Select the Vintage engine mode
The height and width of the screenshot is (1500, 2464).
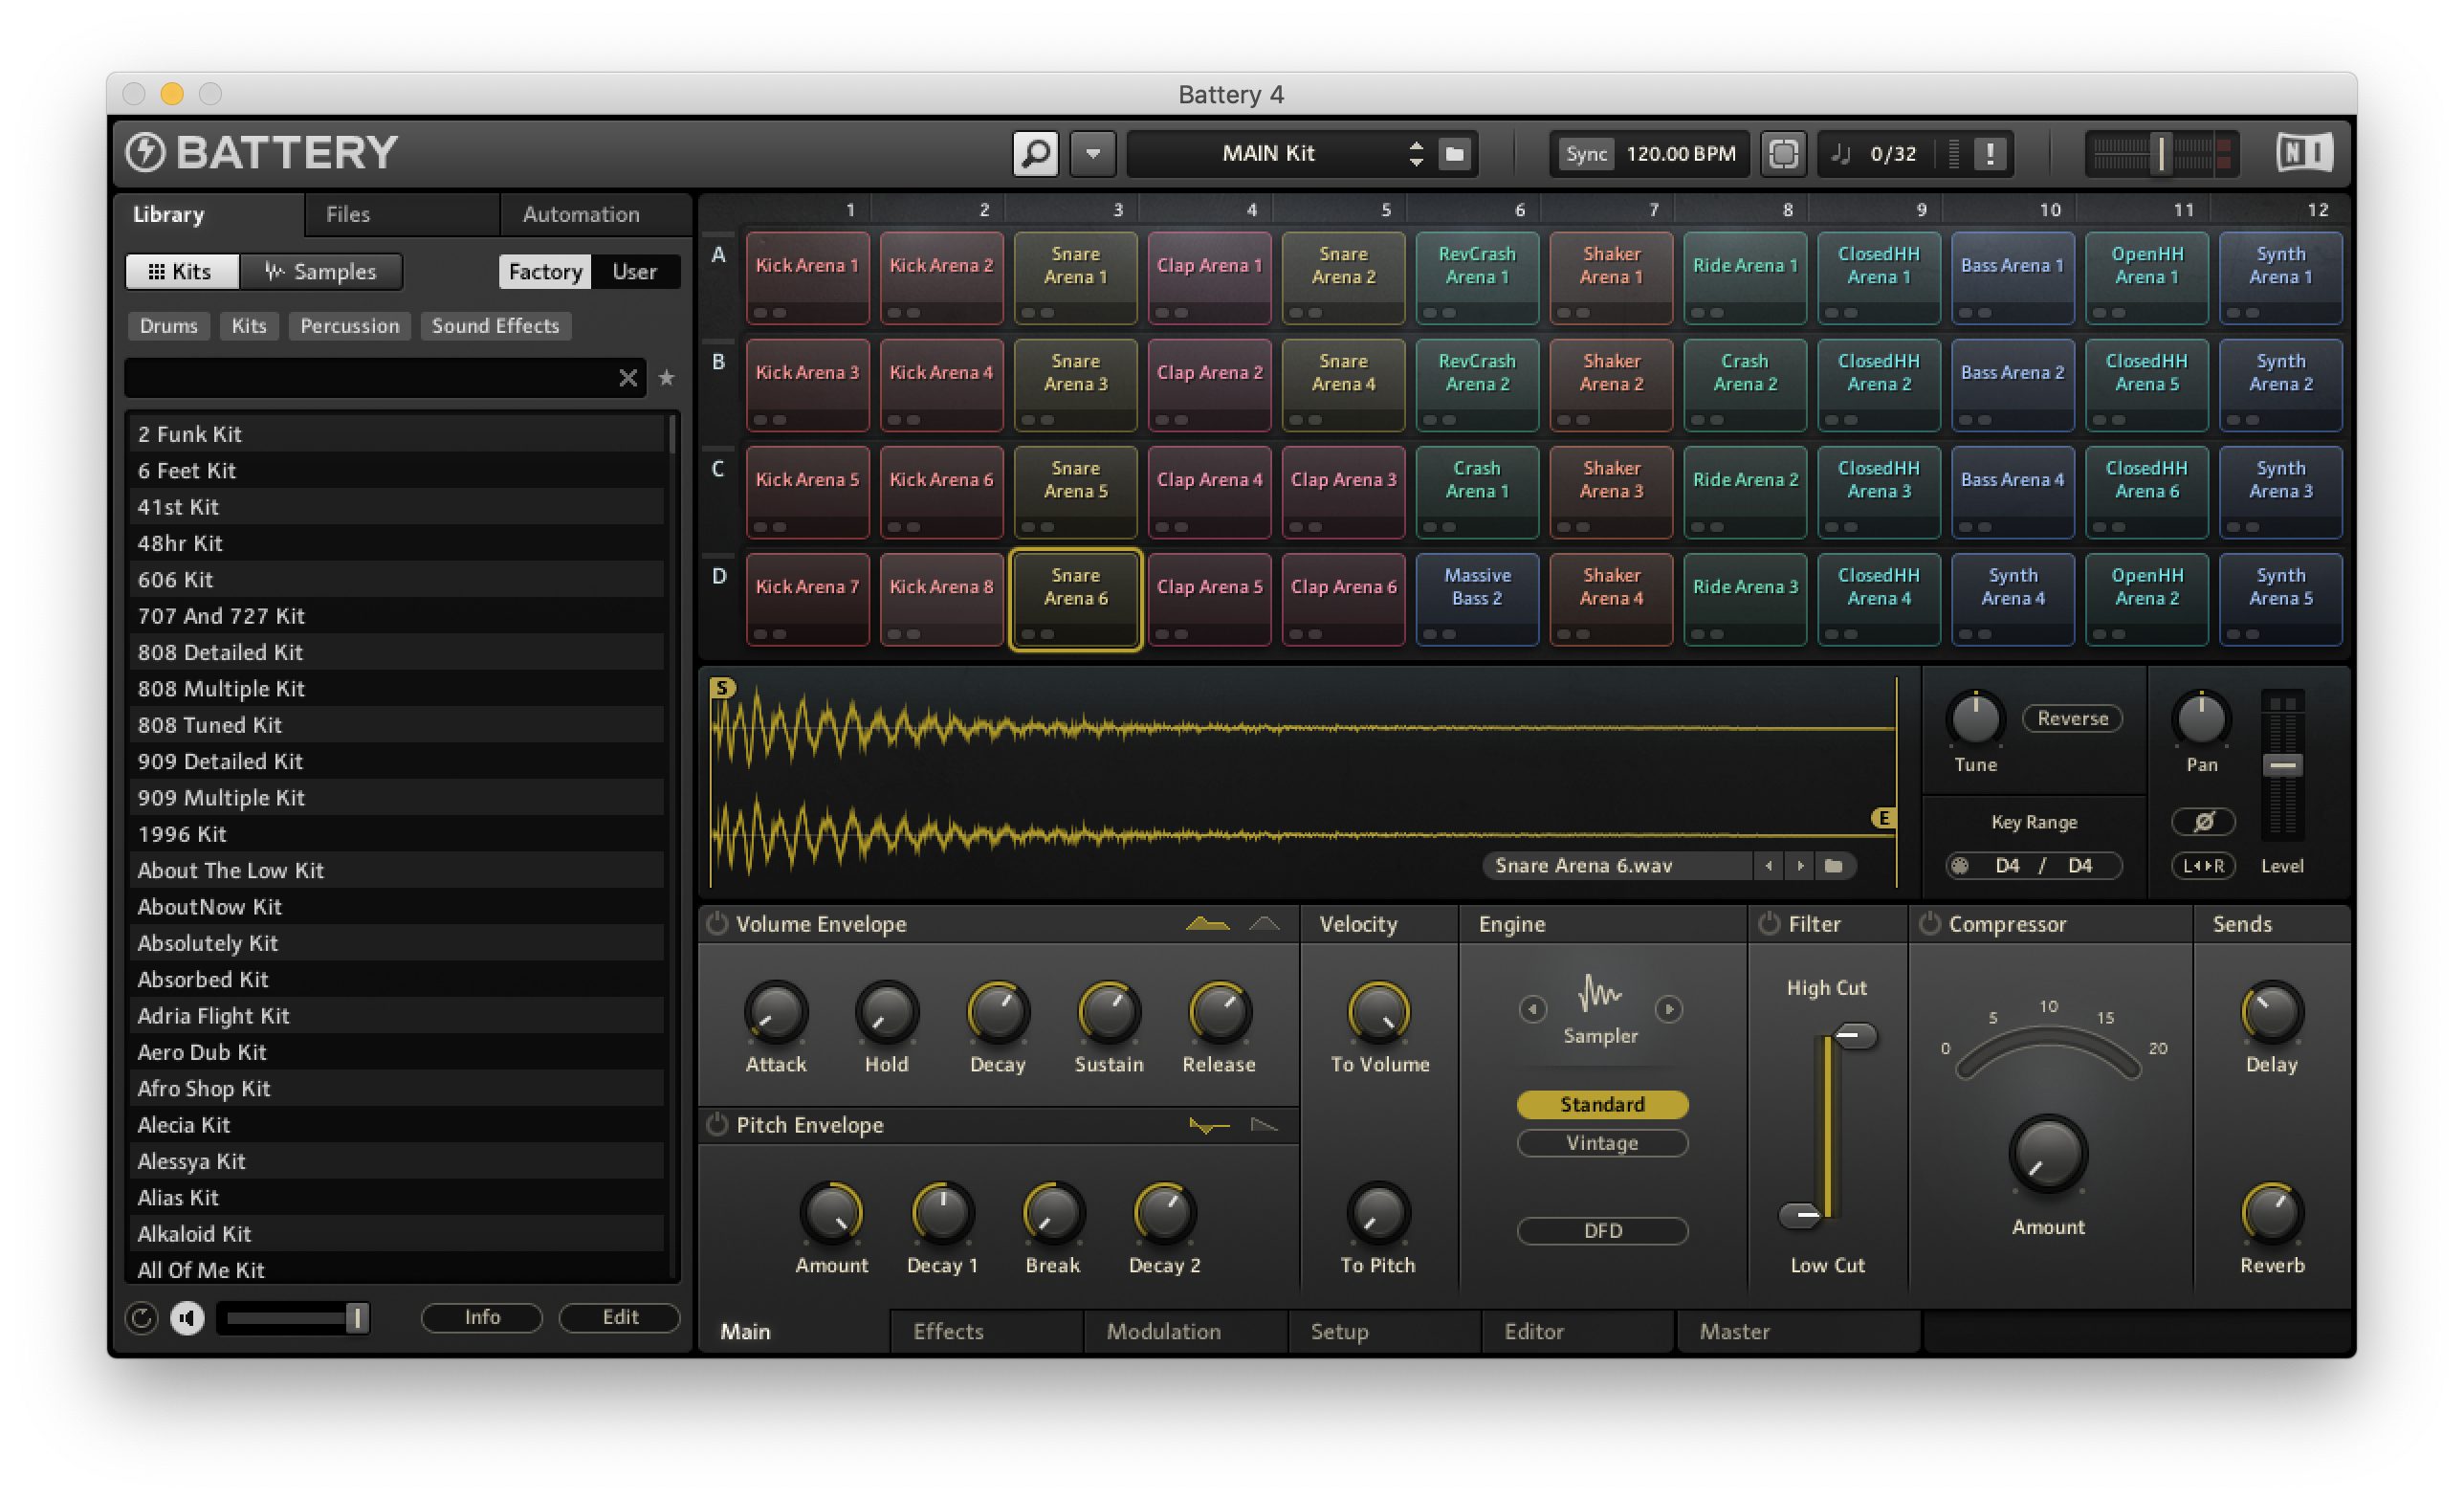coord(1601,1142)
